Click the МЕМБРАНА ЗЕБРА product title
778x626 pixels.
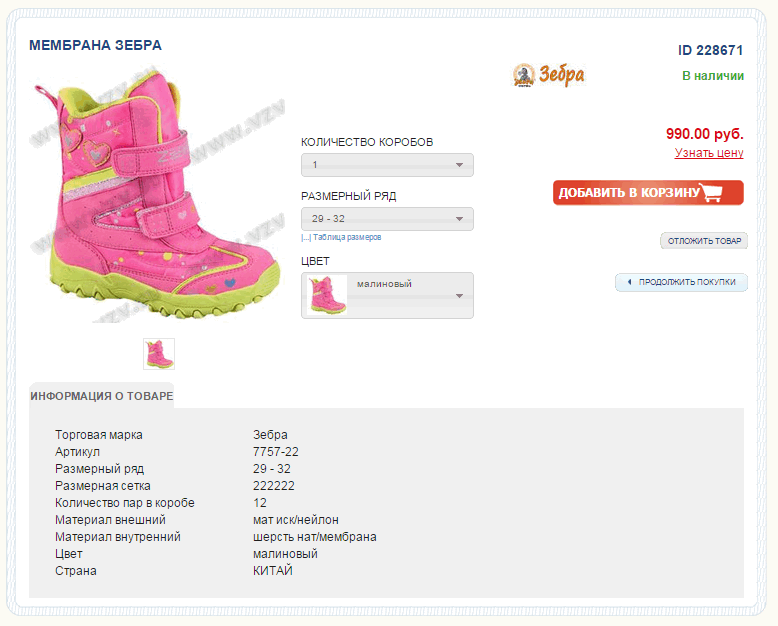coord(95,45)
